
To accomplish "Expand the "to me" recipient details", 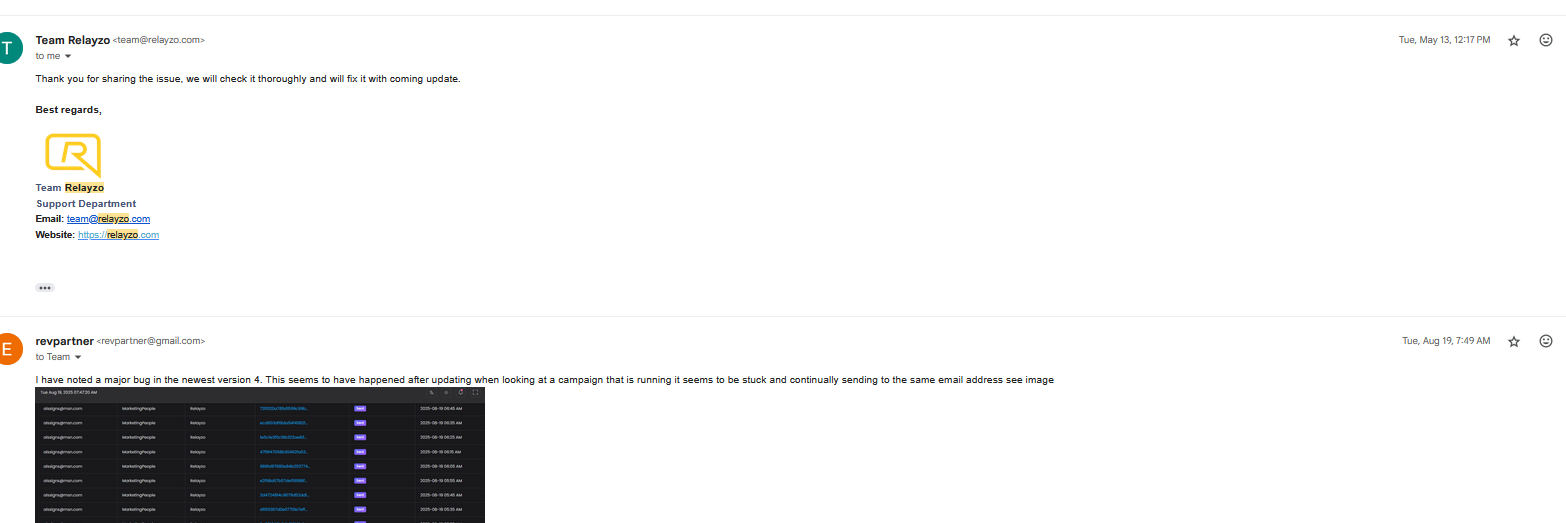I will (x=68, y=56).
